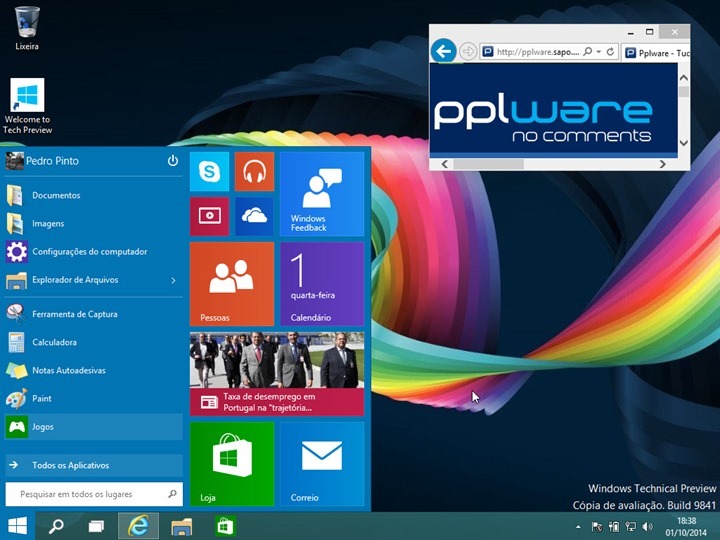Launch Paint from Start menu
Screen dimensions: 720x540
point(94,399)
